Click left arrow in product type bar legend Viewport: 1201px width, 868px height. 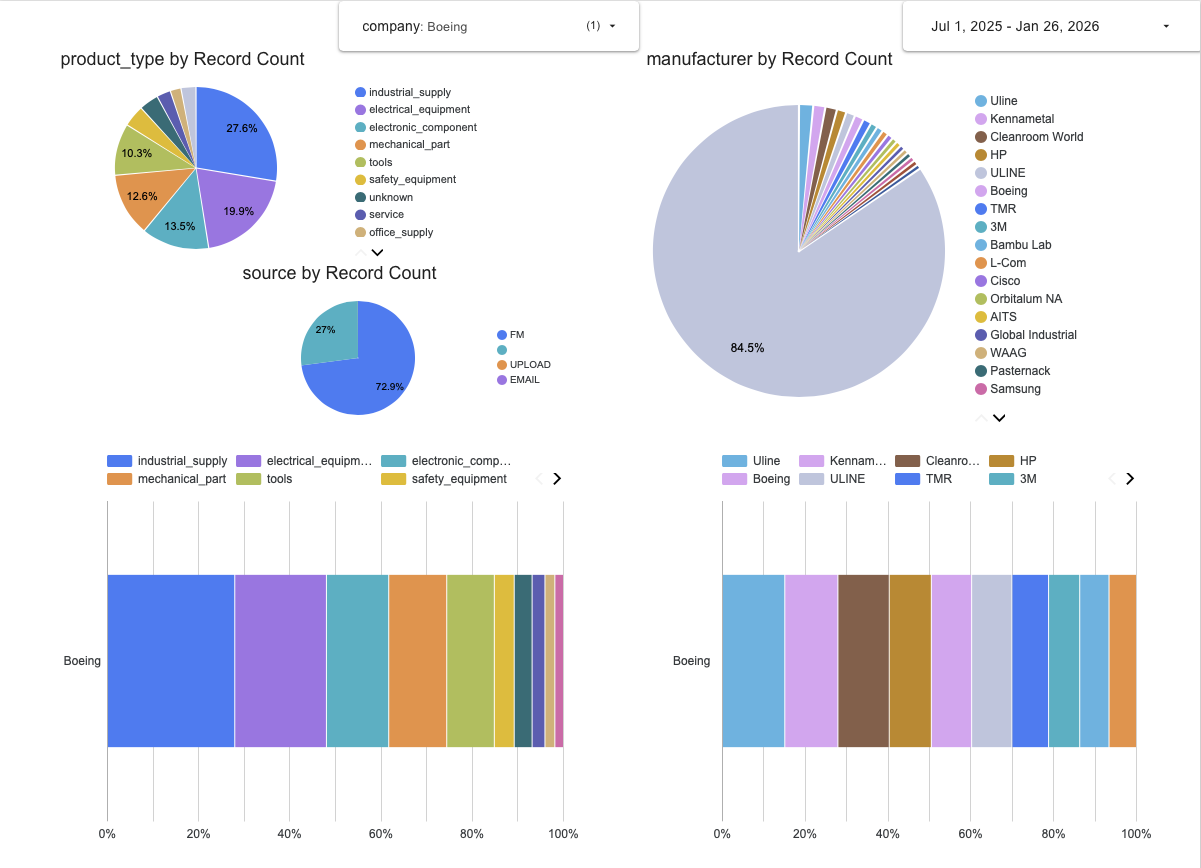pyautogui.click(x=539, y=479)
